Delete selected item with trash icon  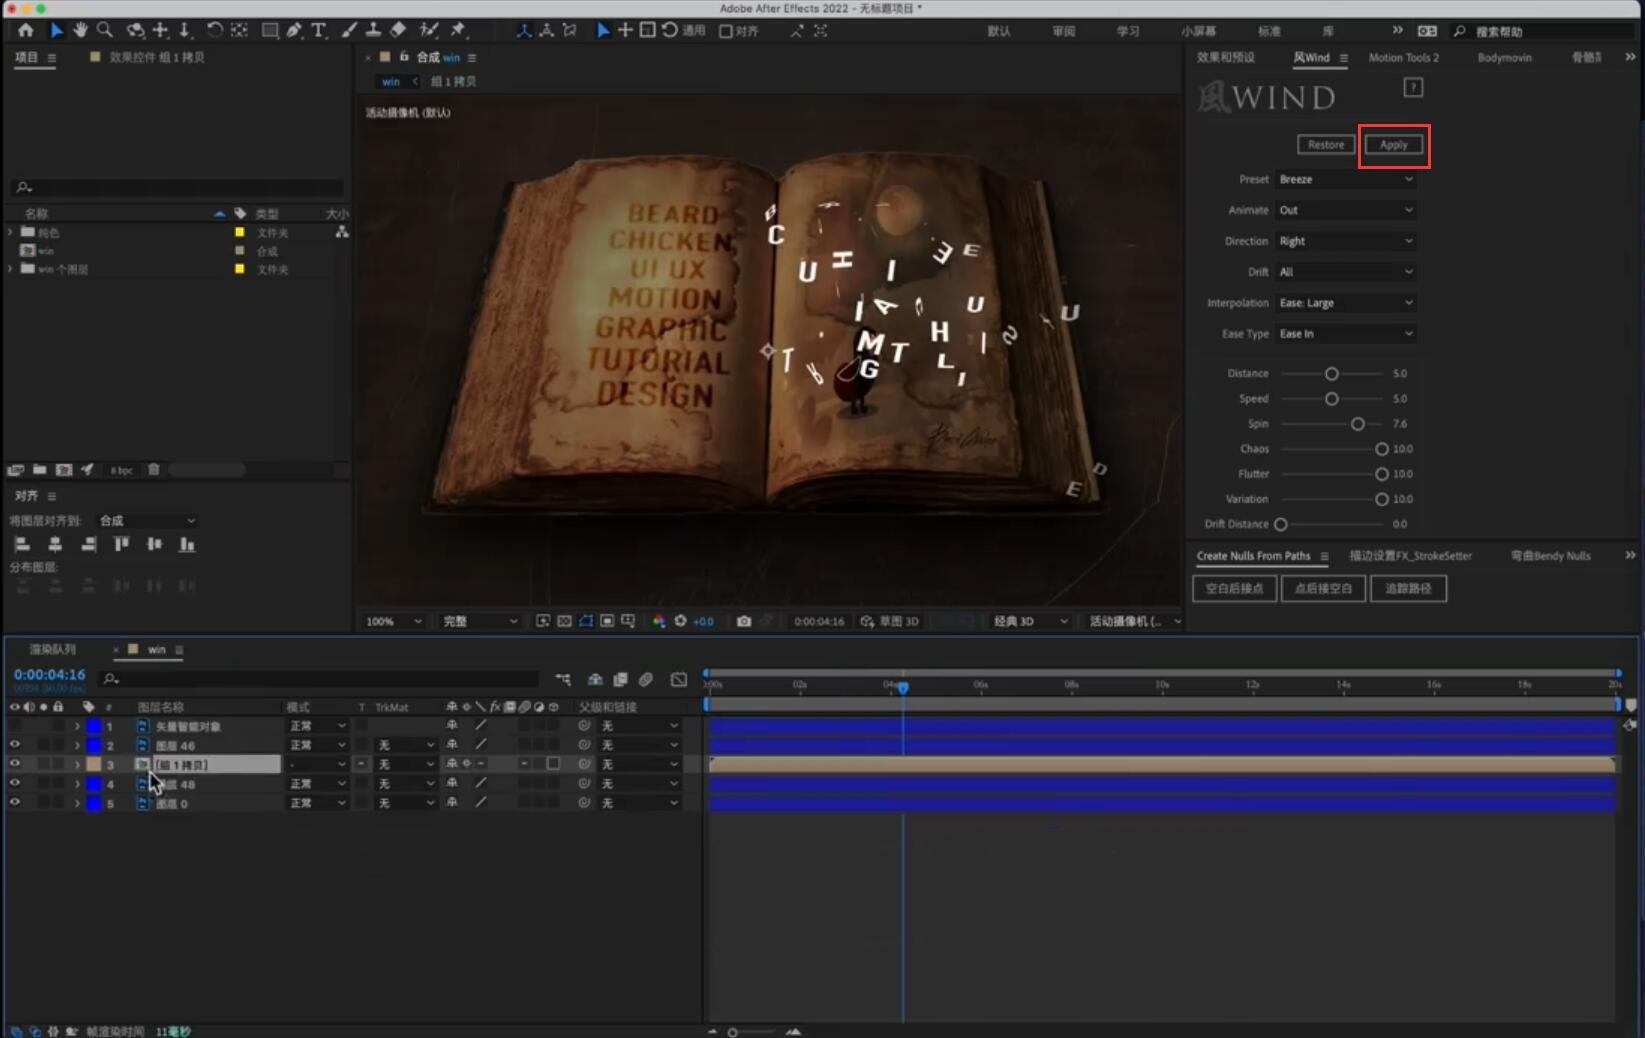[x=154, y=470]
